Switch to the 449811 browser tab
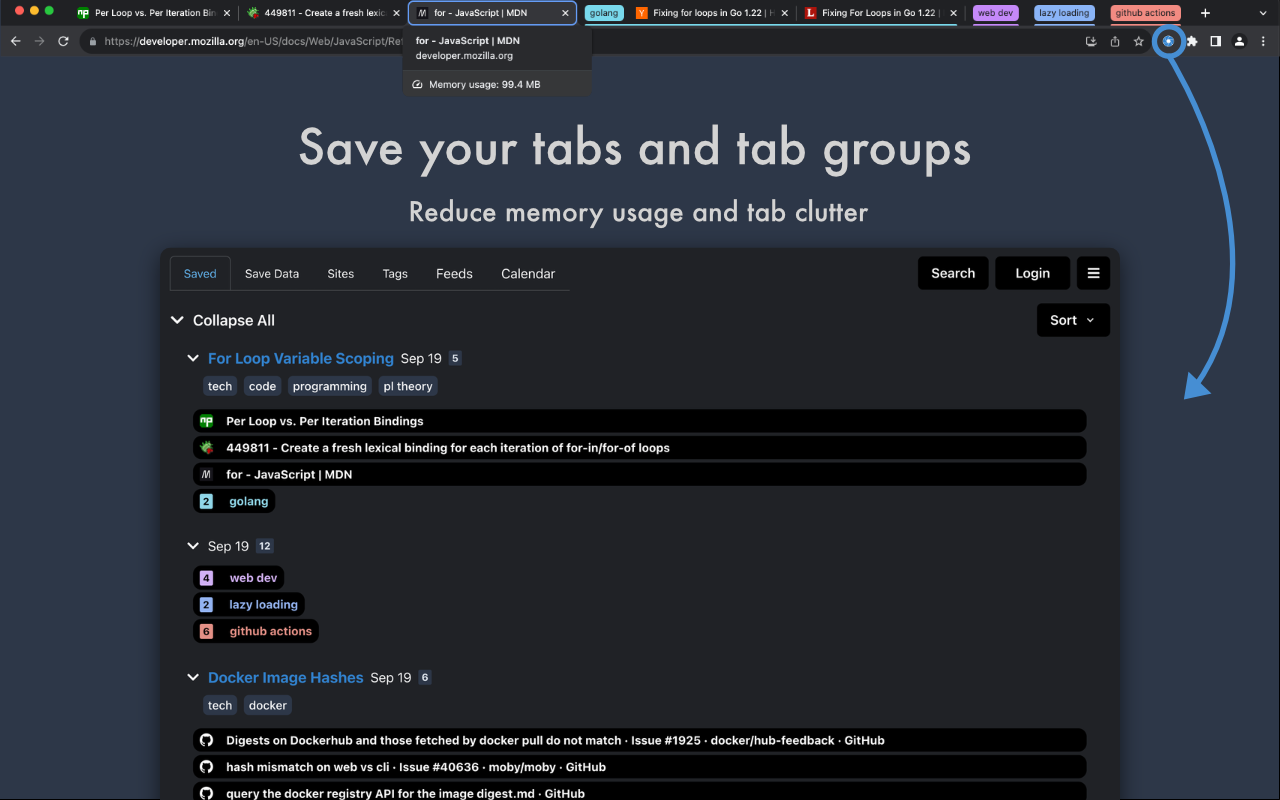 pyautogui.click(x=324, y=13)
